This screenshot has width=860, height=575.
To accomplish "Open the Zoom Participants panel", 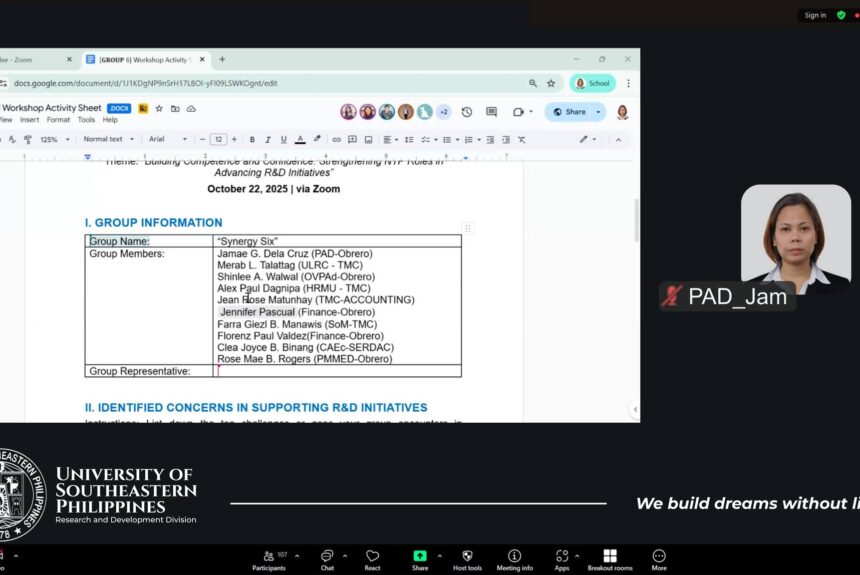I will click(x=269, y=560).
